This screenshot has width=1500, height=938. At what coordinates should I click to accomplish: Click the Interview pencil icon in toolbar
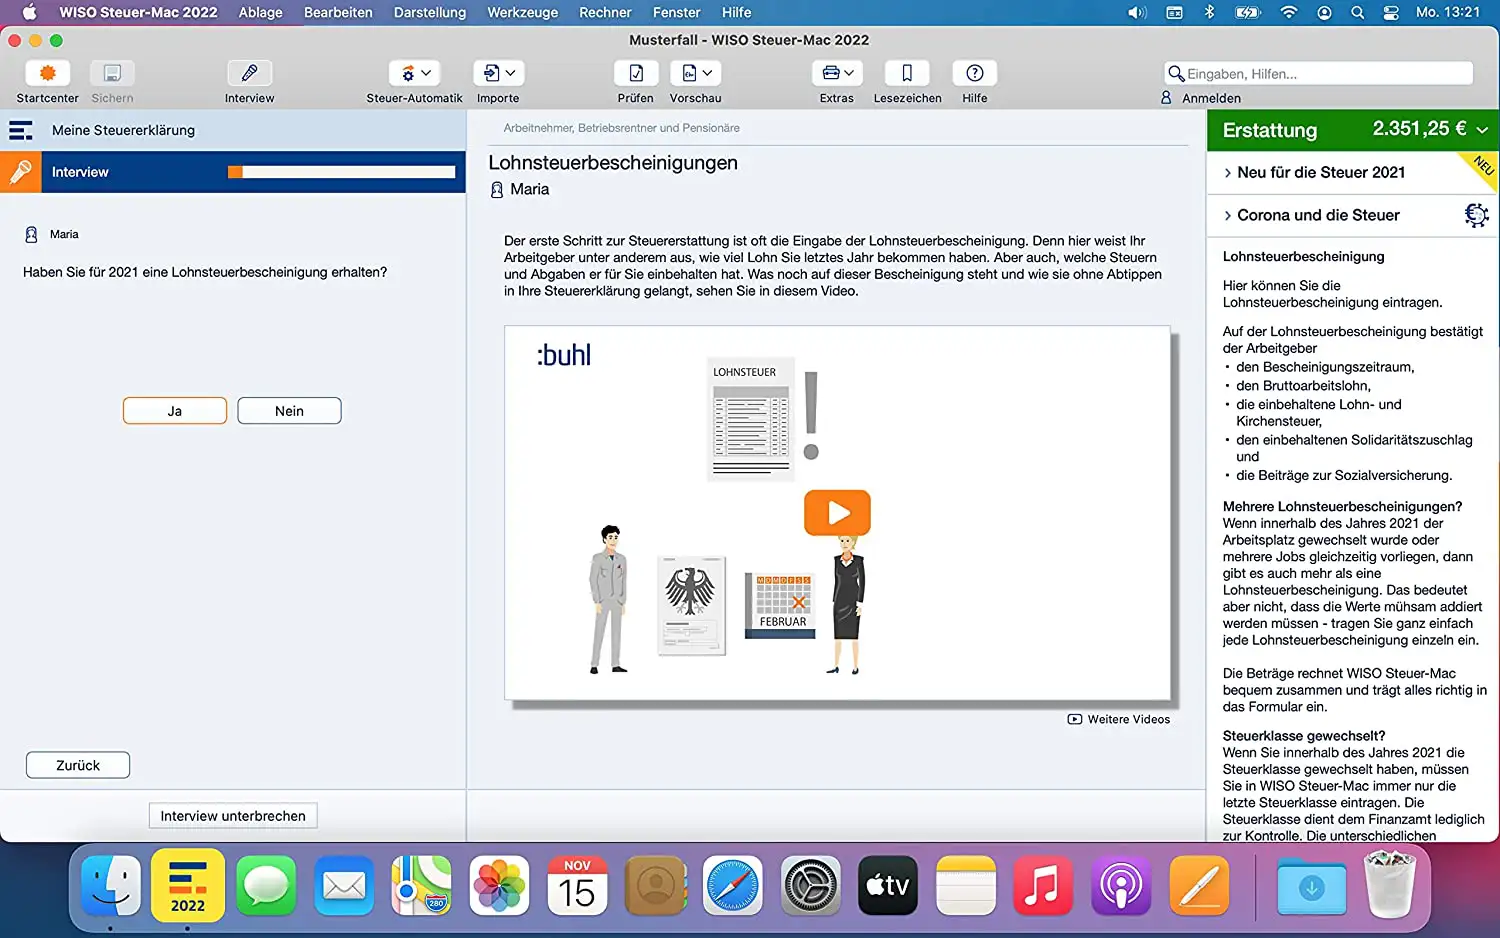[x=249, y=74]
